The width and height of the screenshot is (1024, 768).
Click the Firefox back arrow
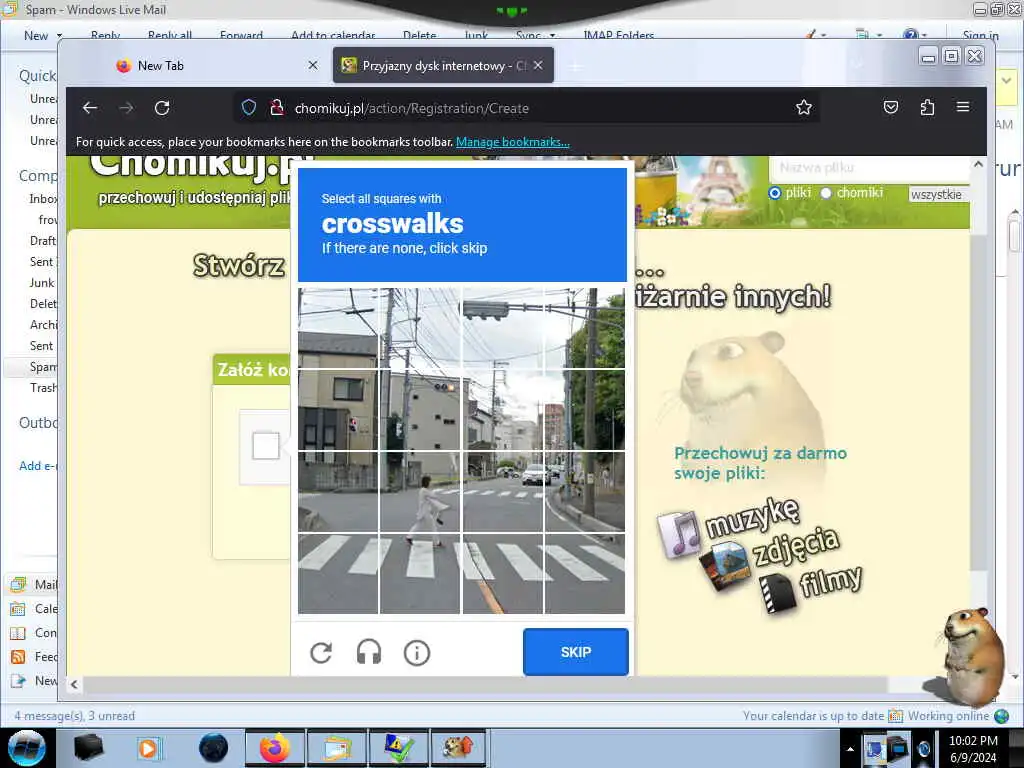pos(90,108)
